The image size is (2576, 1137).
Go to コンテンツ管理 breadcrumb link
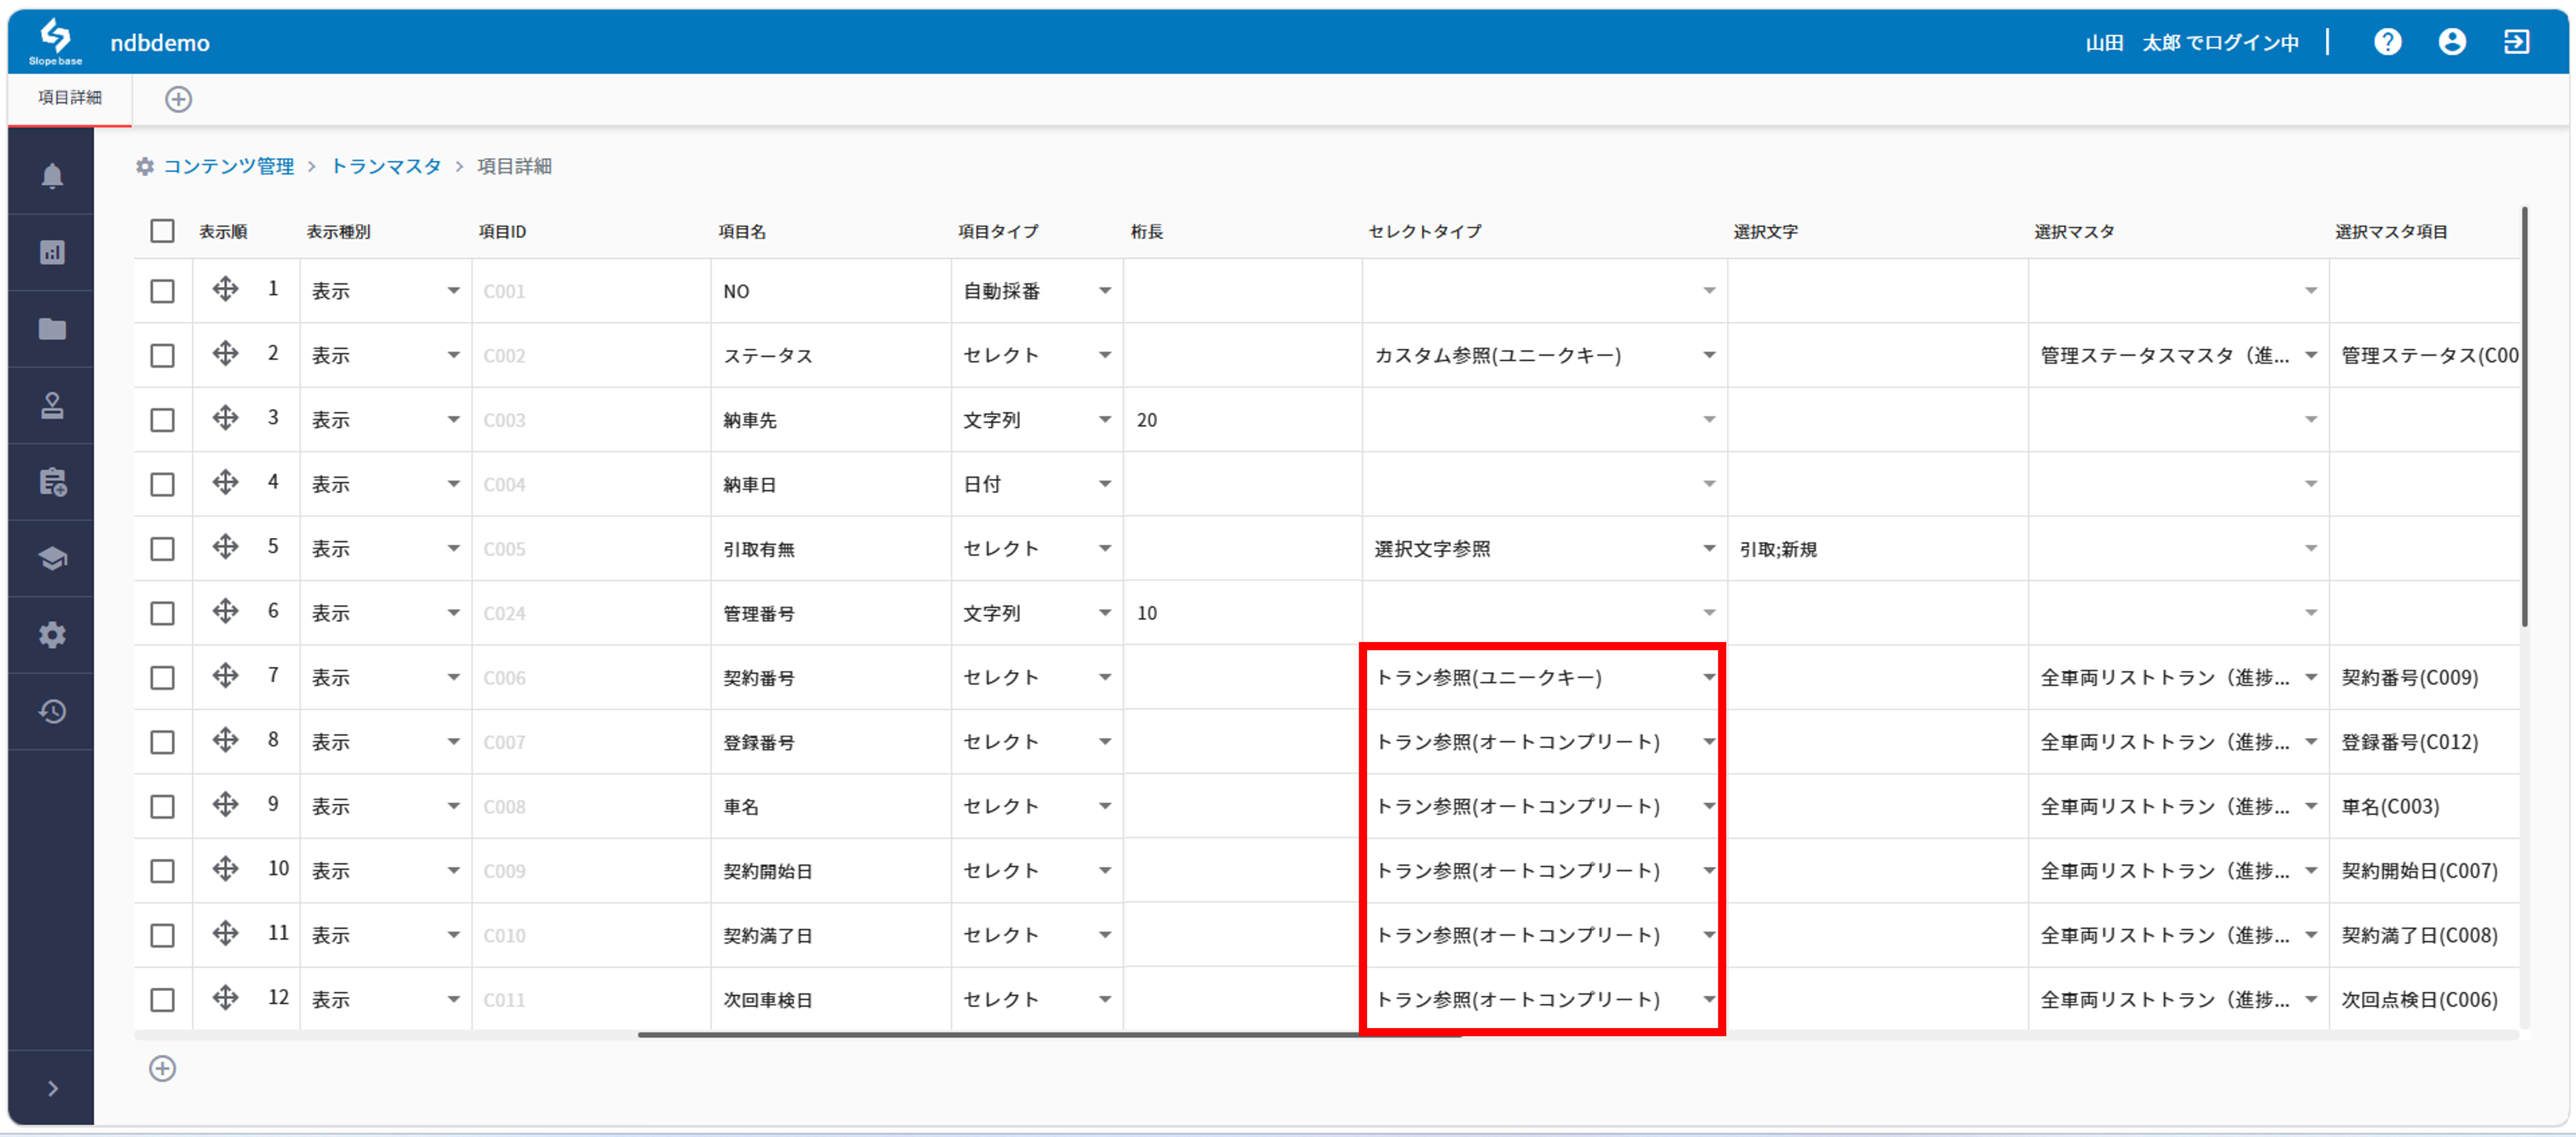229,166
